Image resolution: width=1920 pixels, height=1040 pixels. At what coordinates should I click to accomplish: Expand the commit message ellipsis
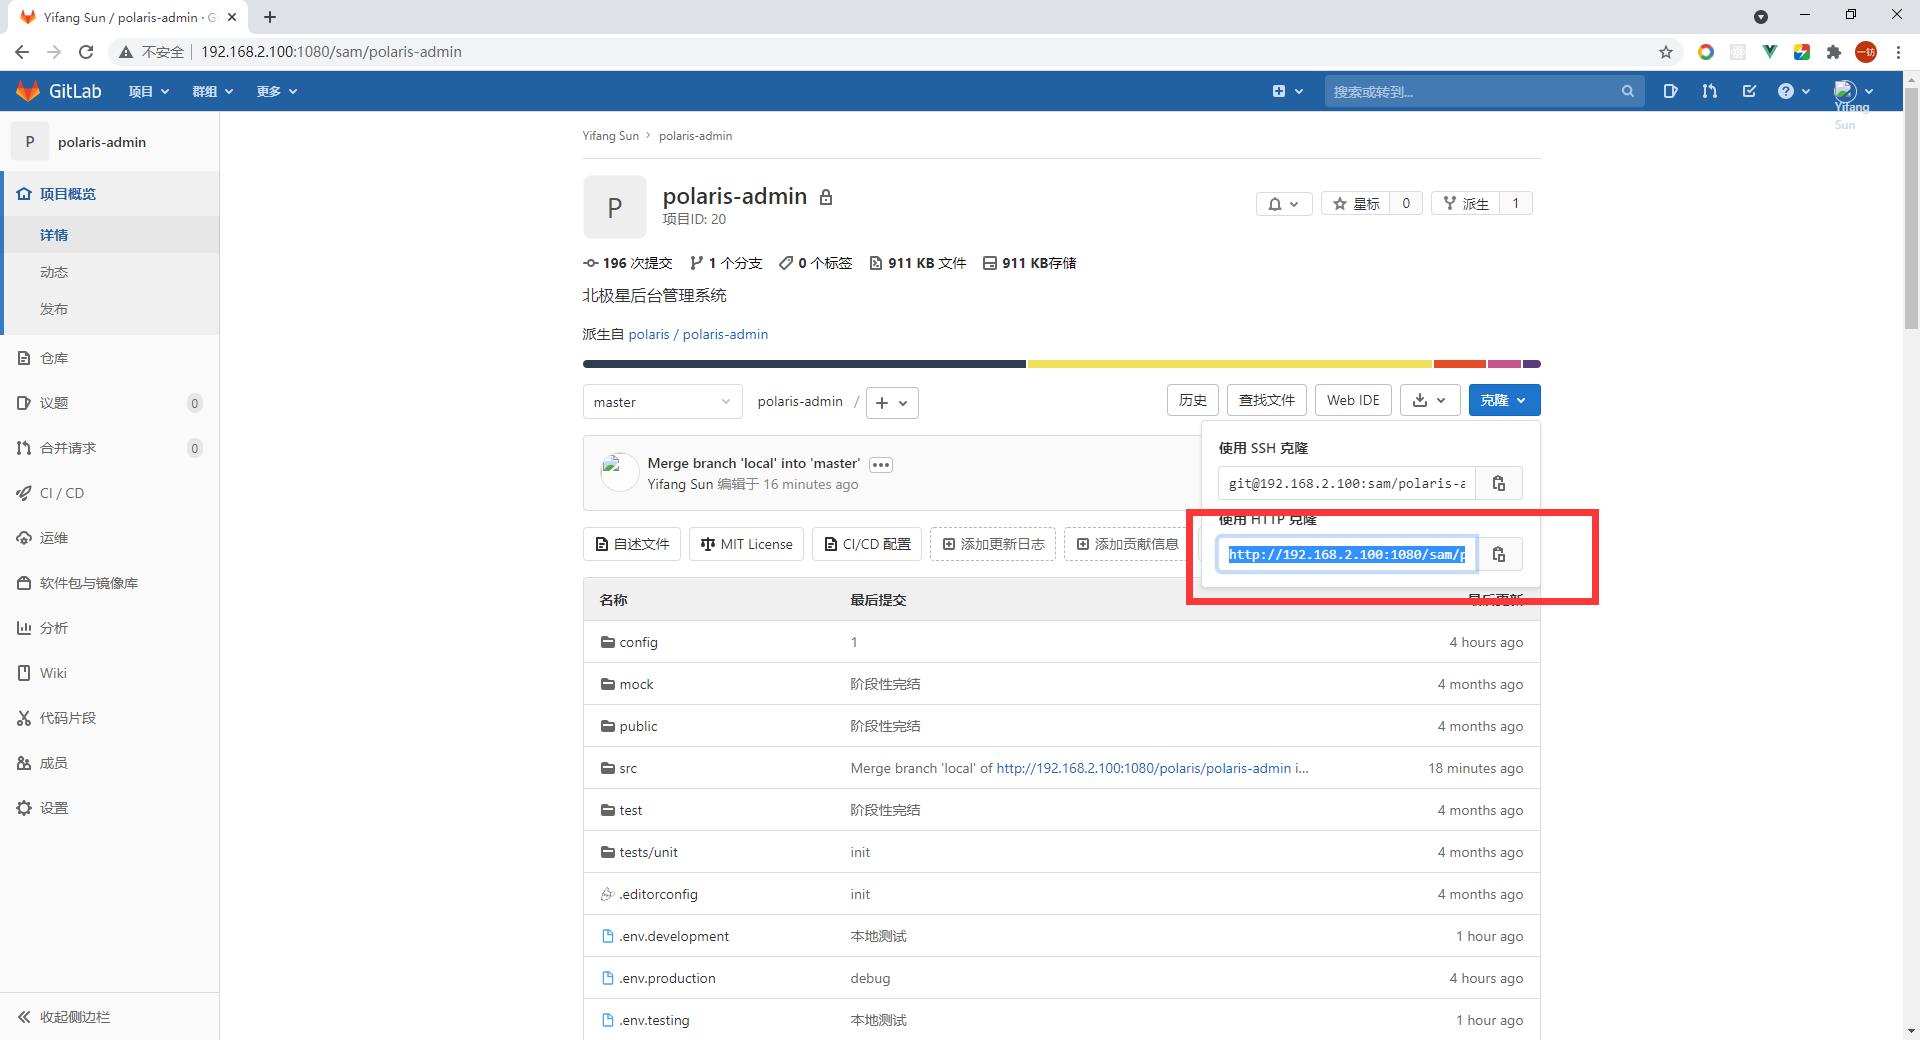(880, 464)
